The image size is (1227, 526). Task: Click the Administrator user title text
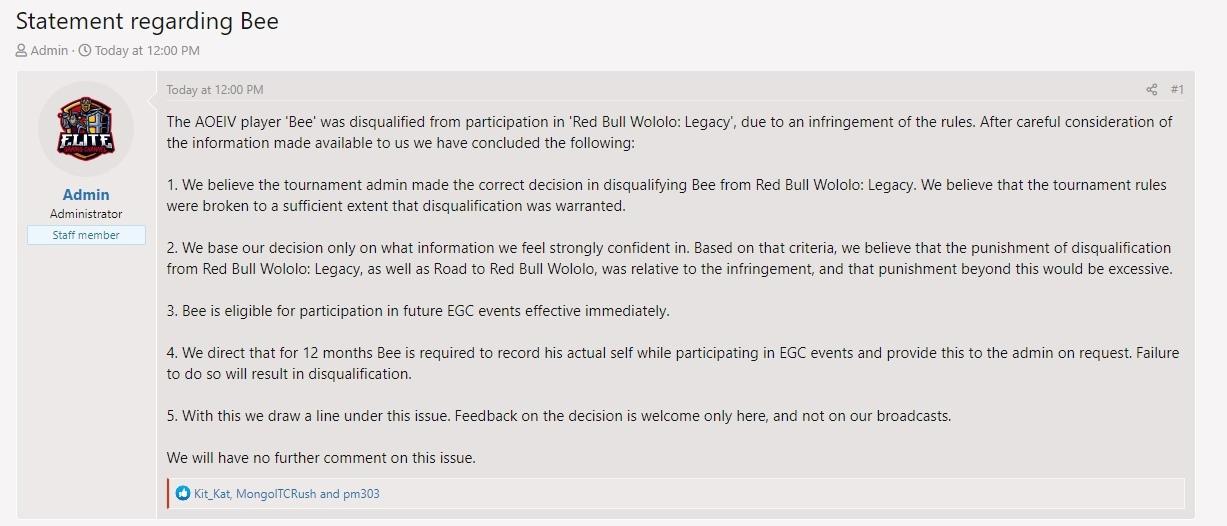click(86, 214)
